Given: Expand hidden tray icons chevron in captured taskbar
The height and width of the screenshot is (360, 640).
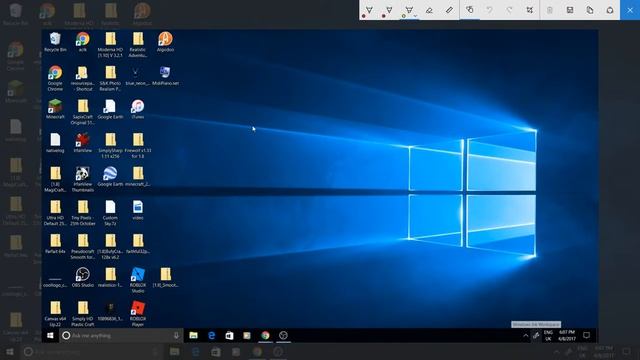Looking at the screenshot, I should pos(525,336).
